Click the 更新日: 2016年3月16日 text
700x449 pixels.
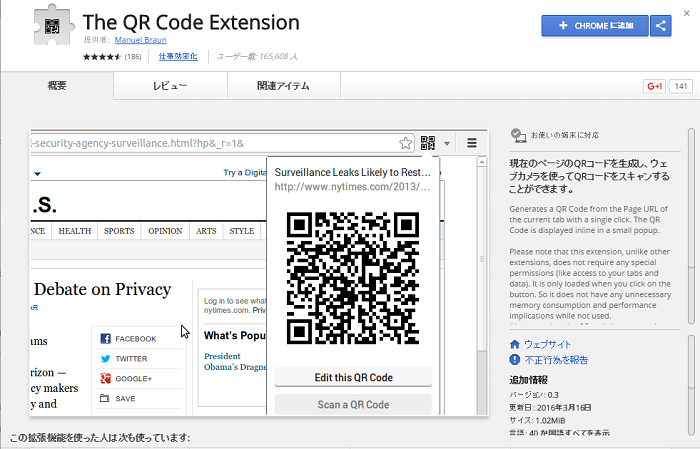click(550, 407)
